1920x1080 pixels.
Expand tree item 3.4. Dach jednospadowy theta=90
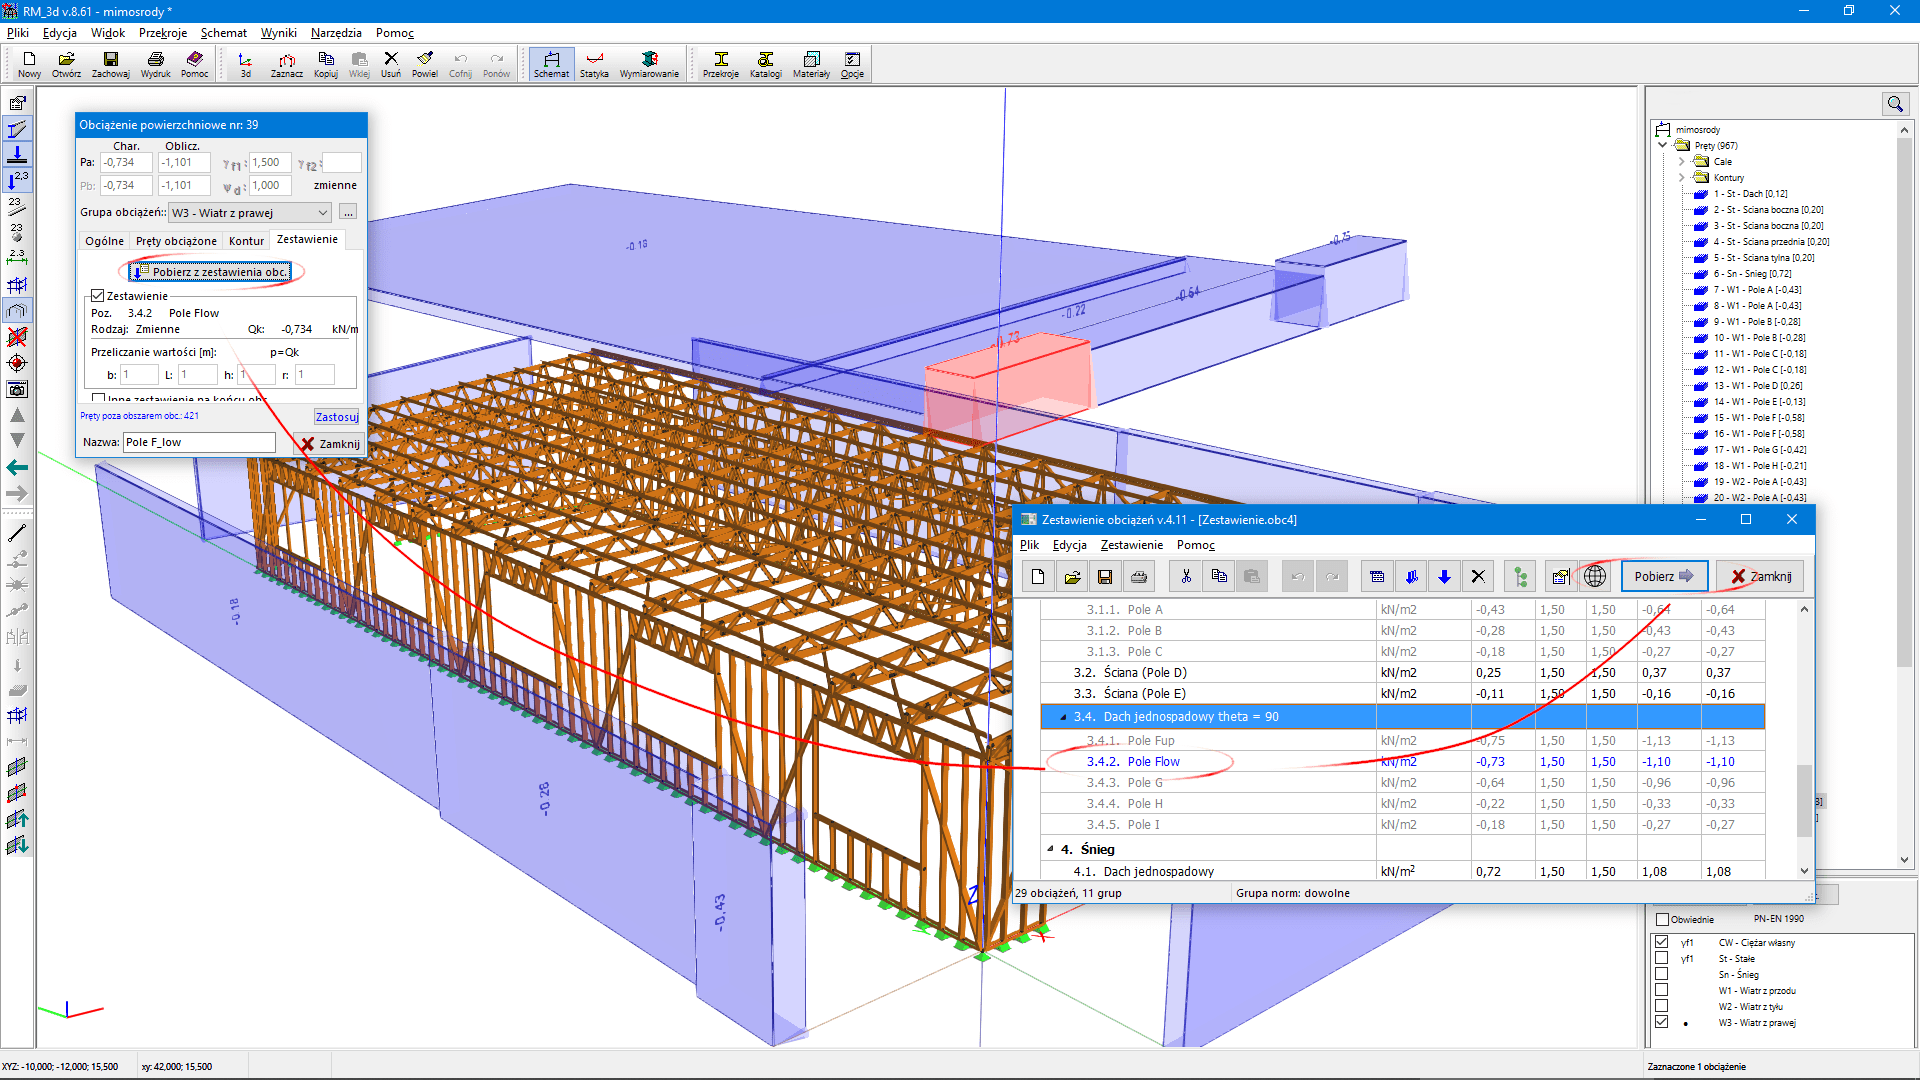pos(1046,716)
